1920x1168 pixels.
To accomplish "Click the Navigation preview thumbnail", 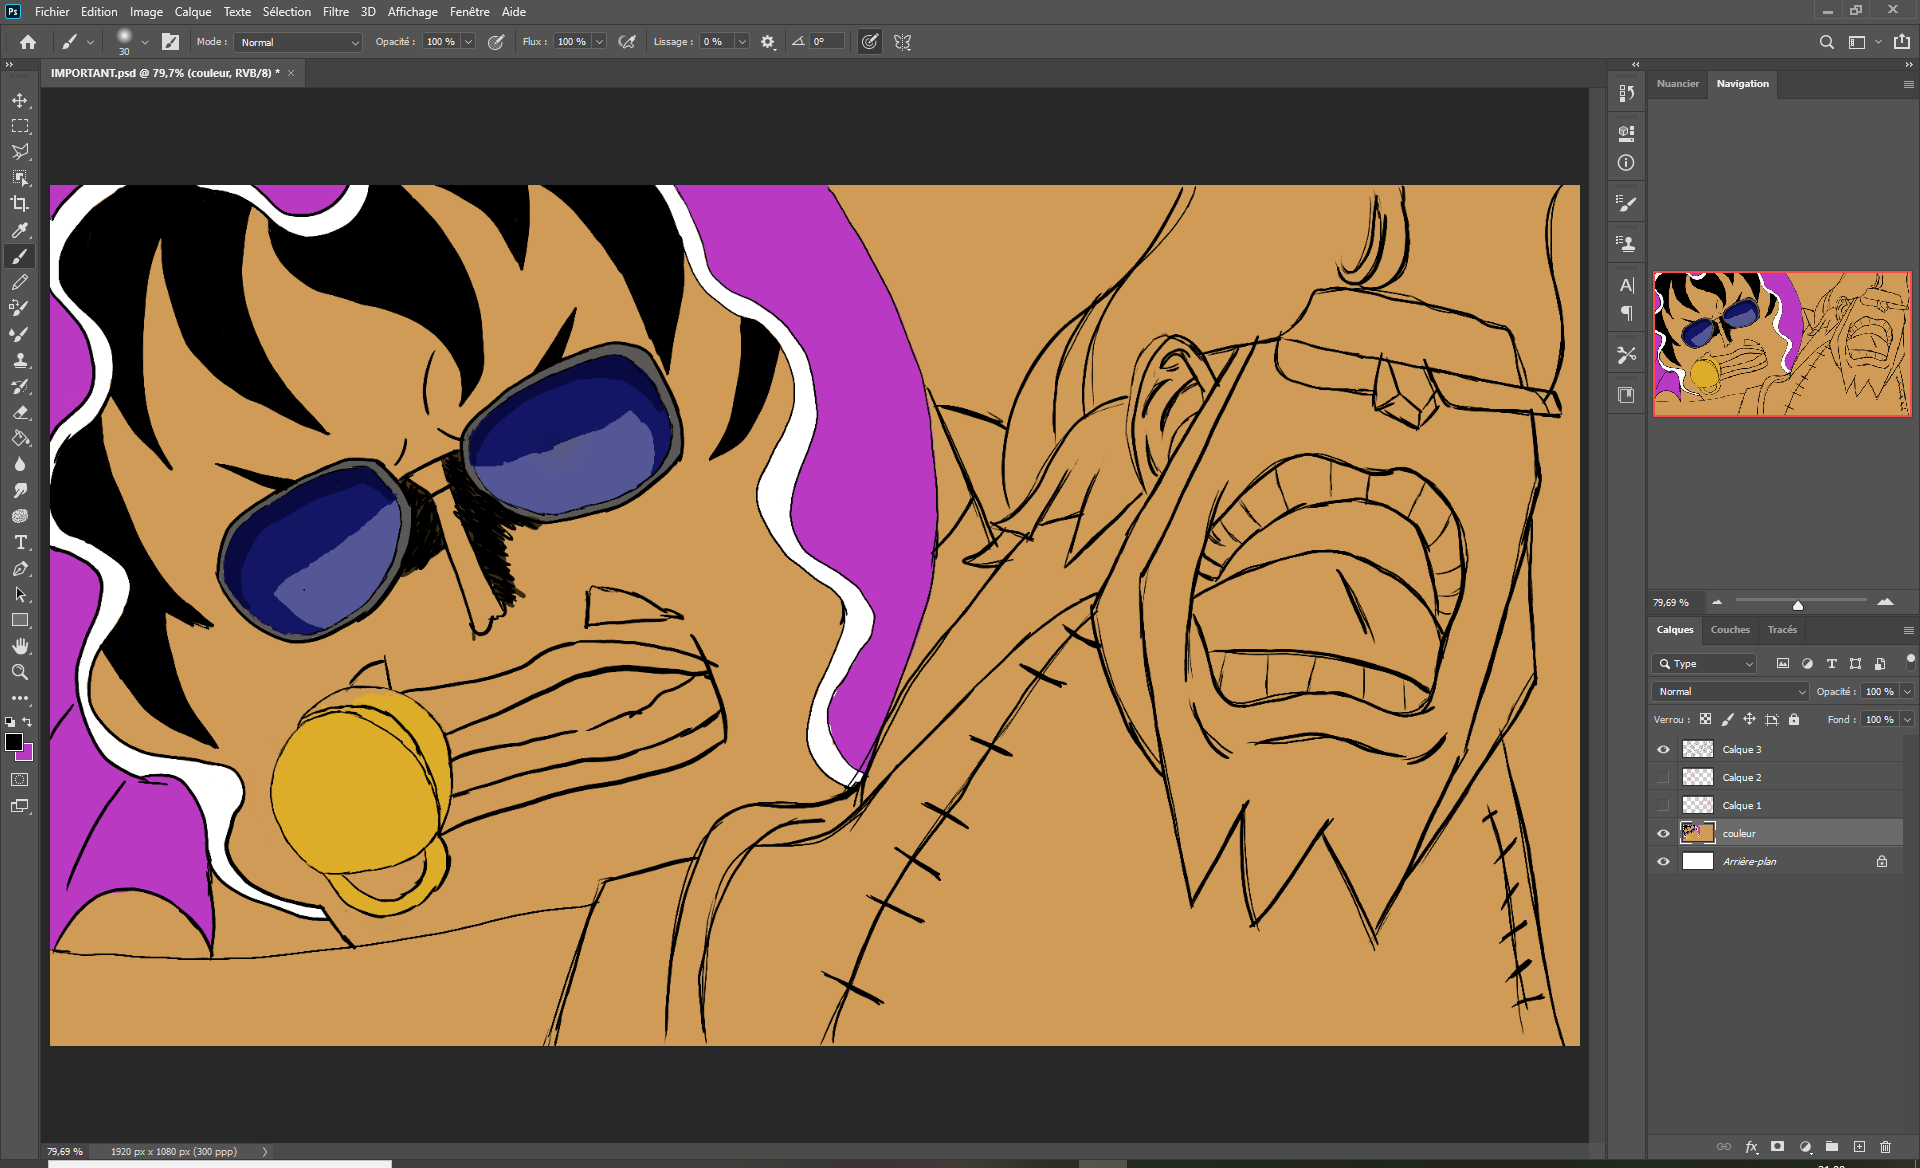I will (x=1782, y=344).
